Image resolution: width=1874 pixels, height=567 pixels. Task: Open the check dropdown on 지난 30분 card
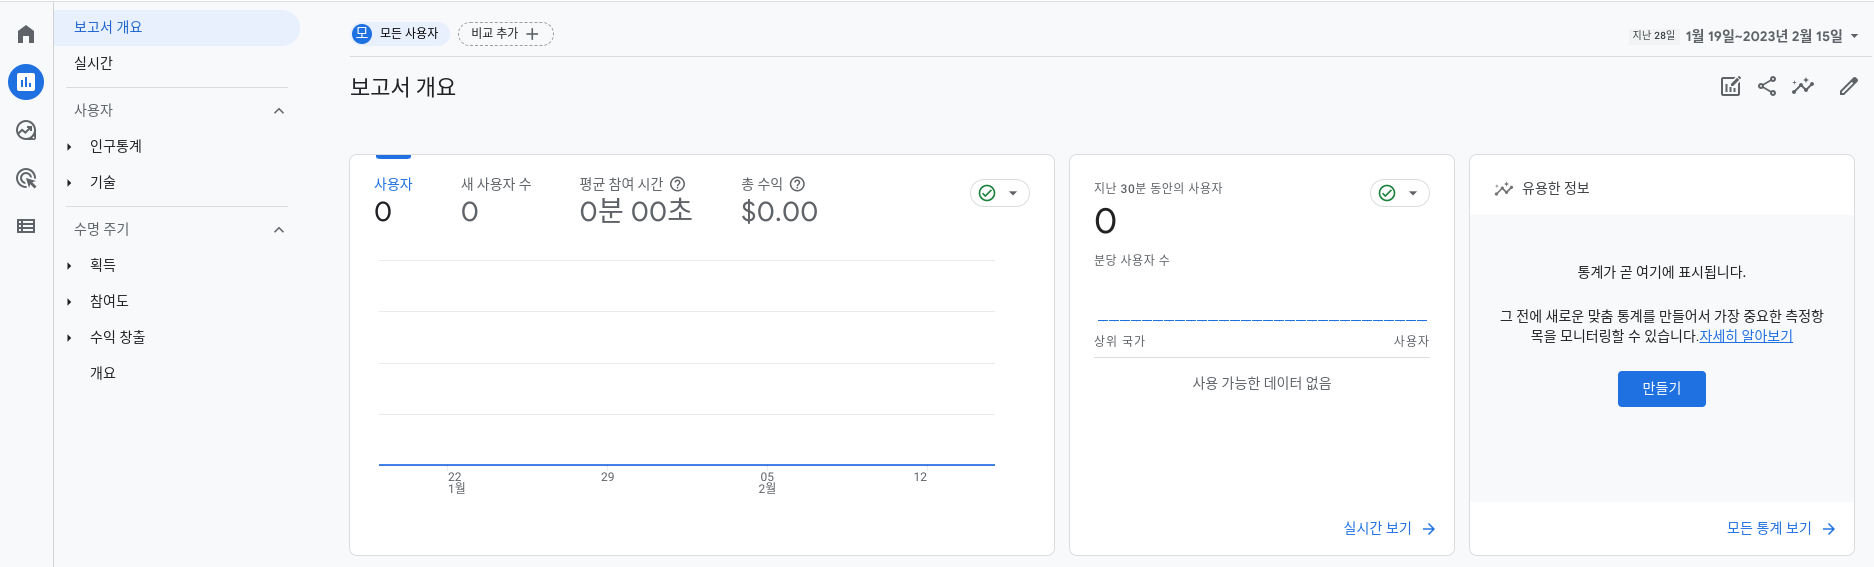click(x=1400, y=193)
